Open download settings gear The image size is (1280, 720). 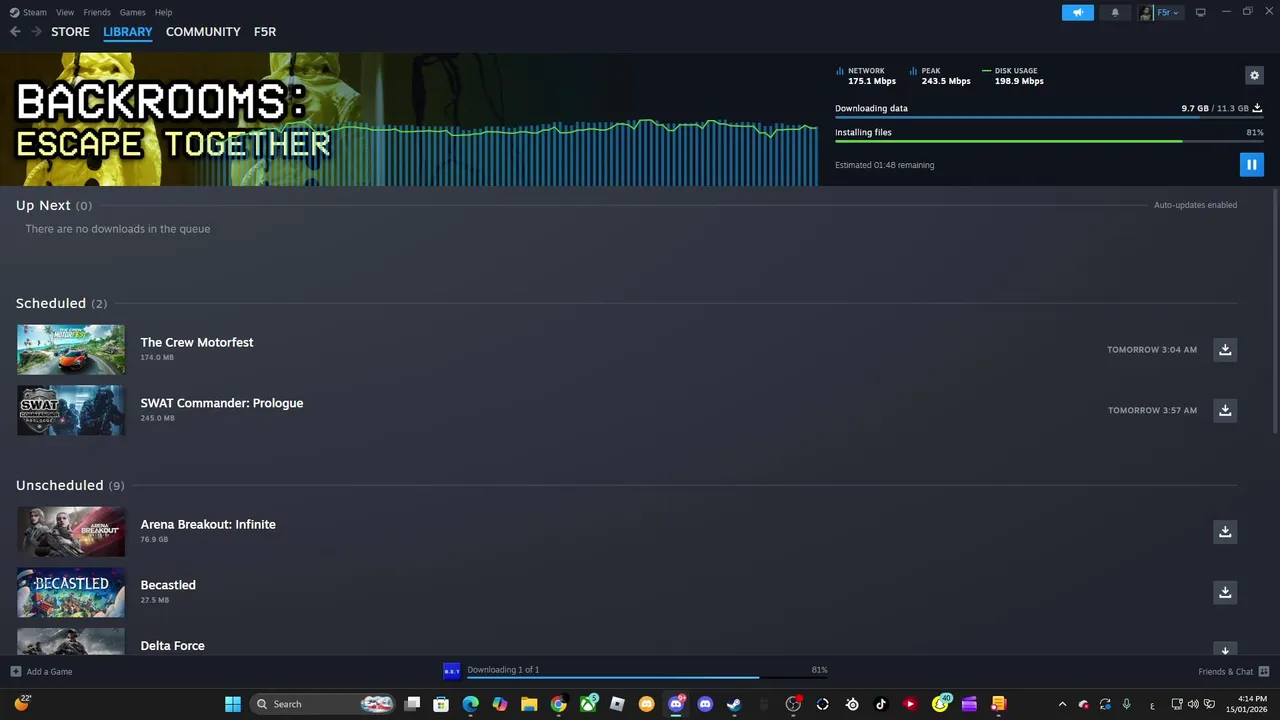pos(1254,75)
